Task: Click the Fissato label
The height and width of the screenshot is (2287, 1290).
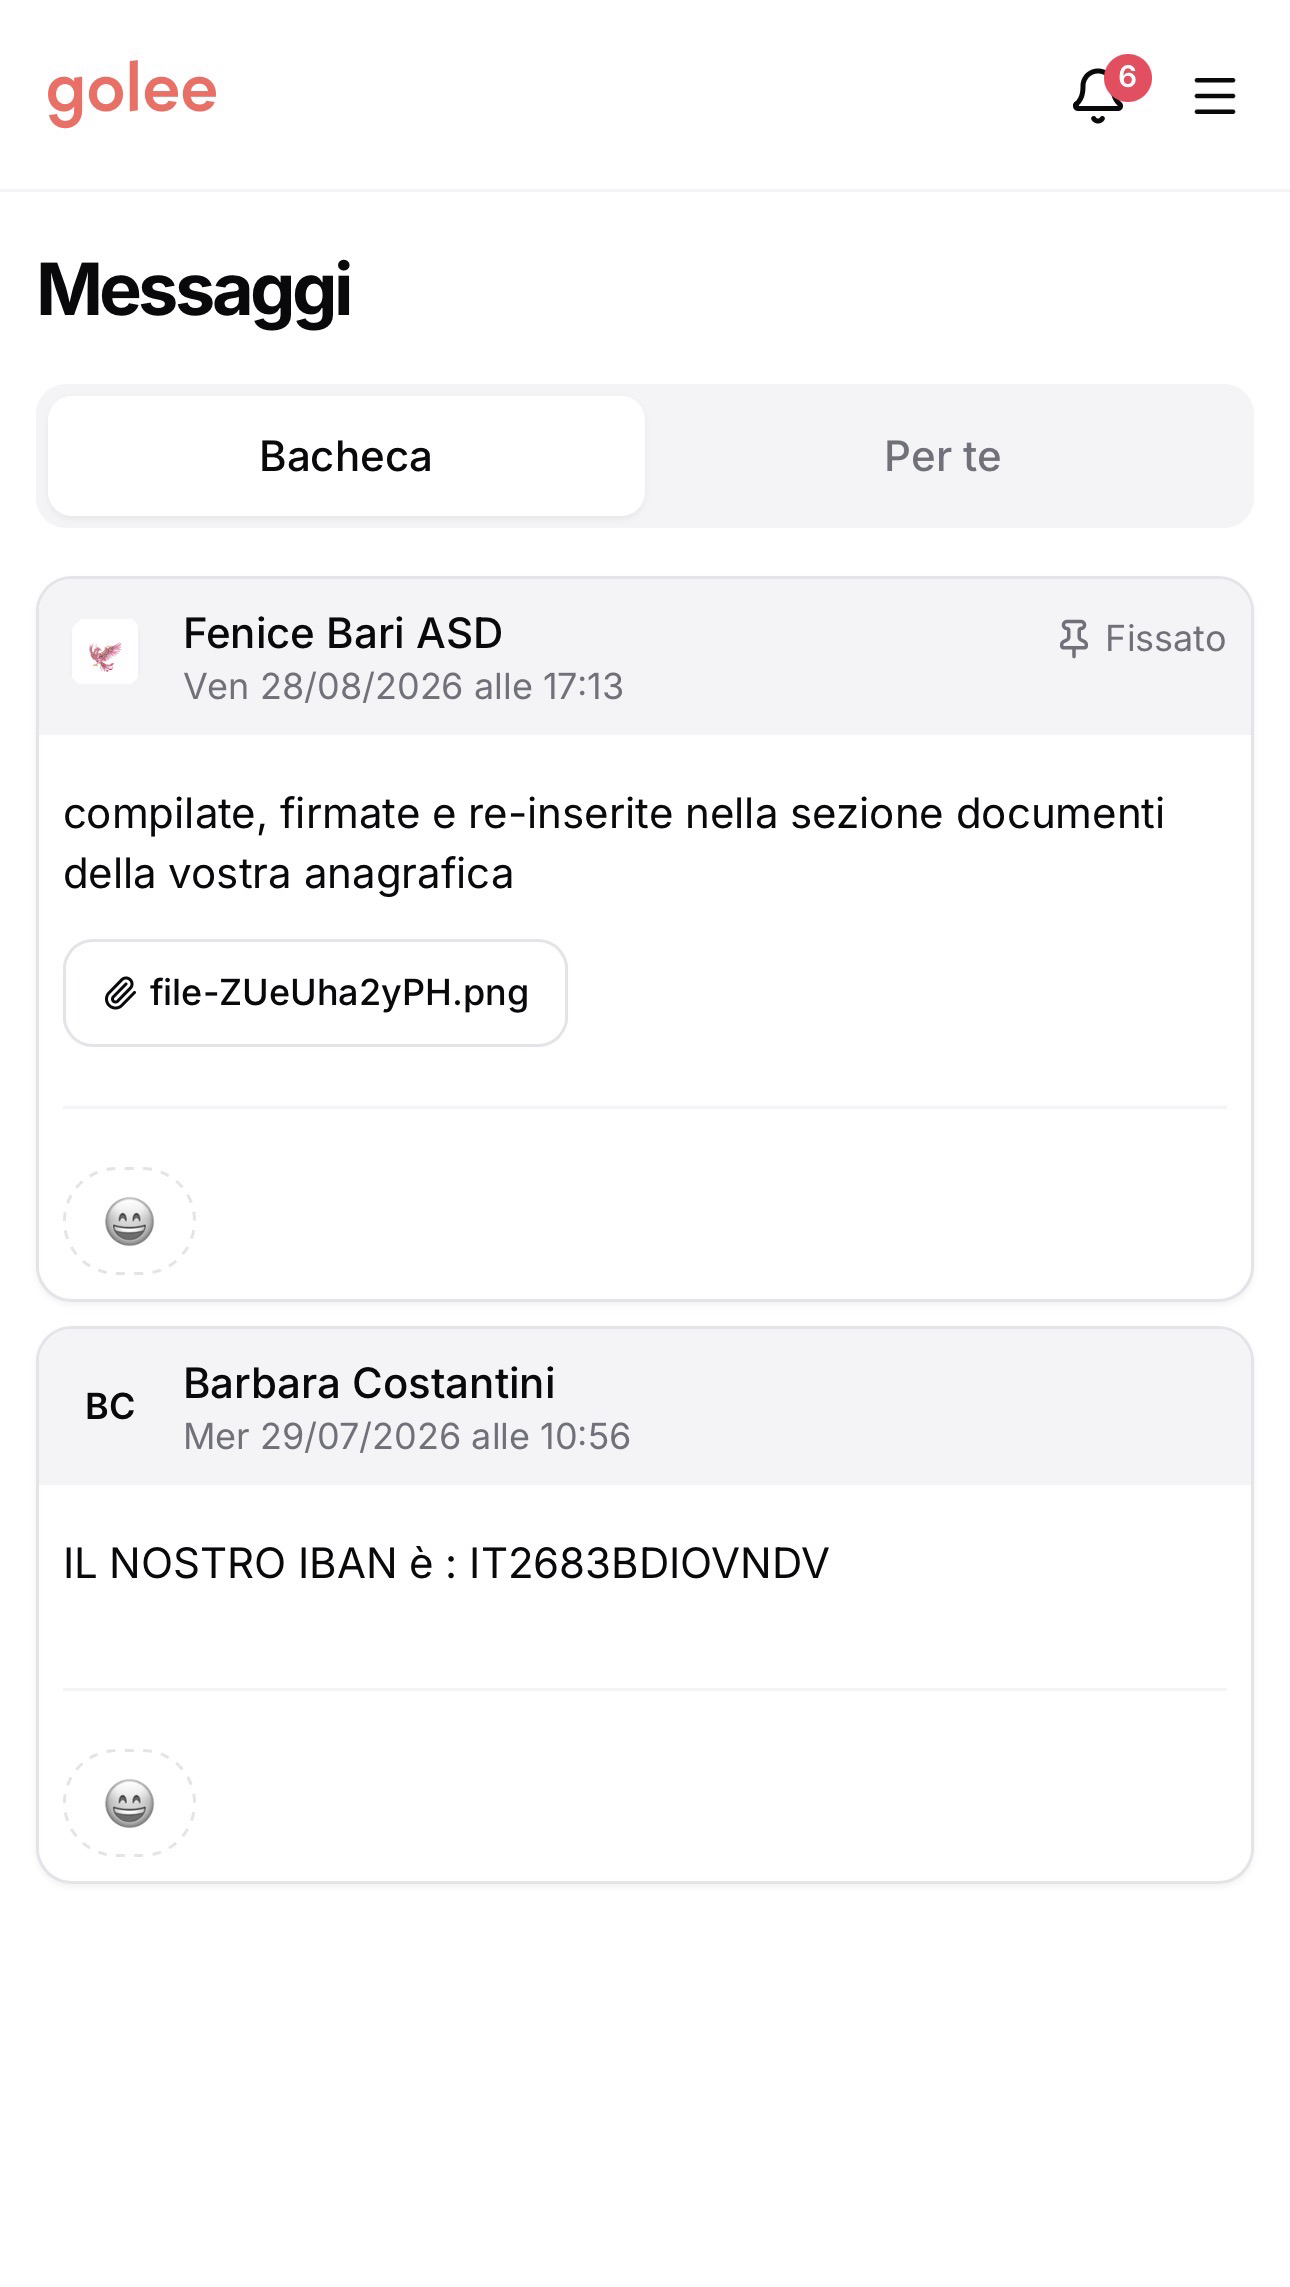Action: pyautogui.click(x=1165, y=638)
